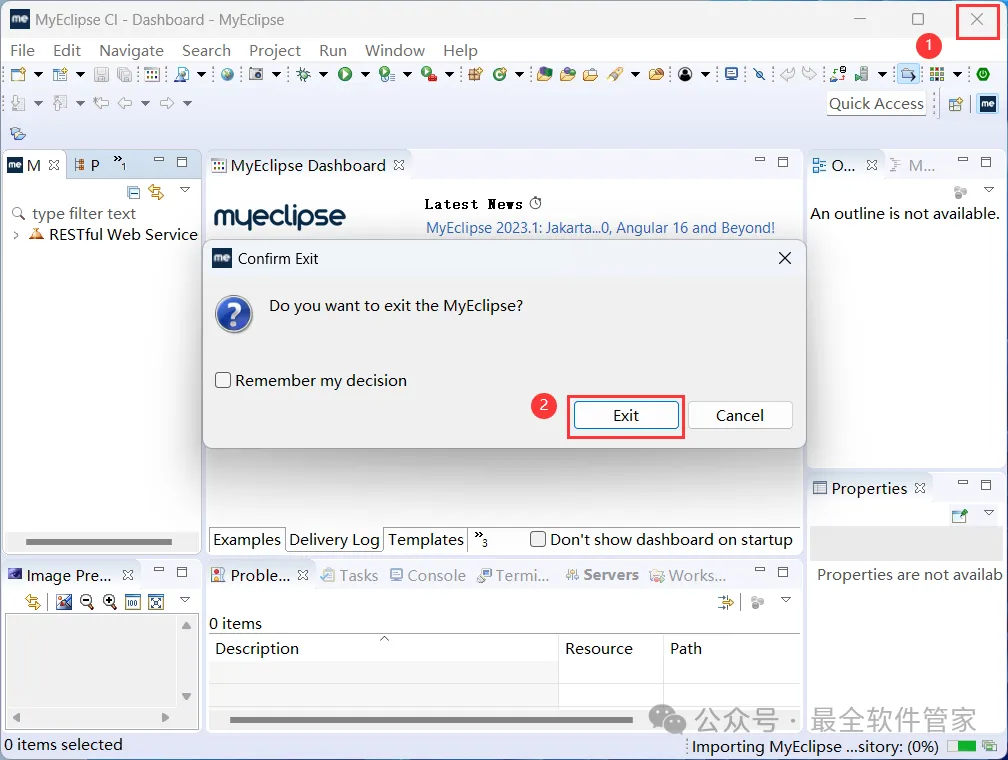Click the Exit button in Confirm Exit
This screenshot has width=1008, height=760.
tap(626, 415)
